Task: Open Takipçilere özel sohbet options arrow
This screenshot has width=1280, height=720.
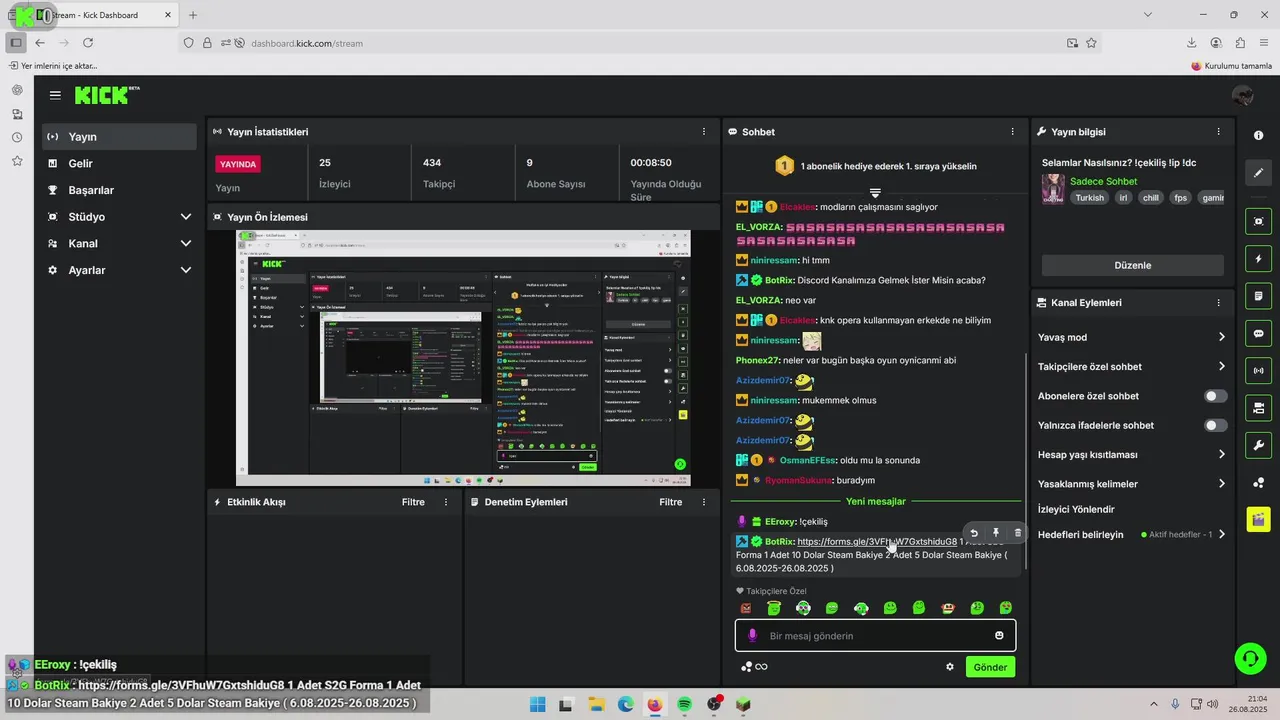Action: [x=1221, y=366]
